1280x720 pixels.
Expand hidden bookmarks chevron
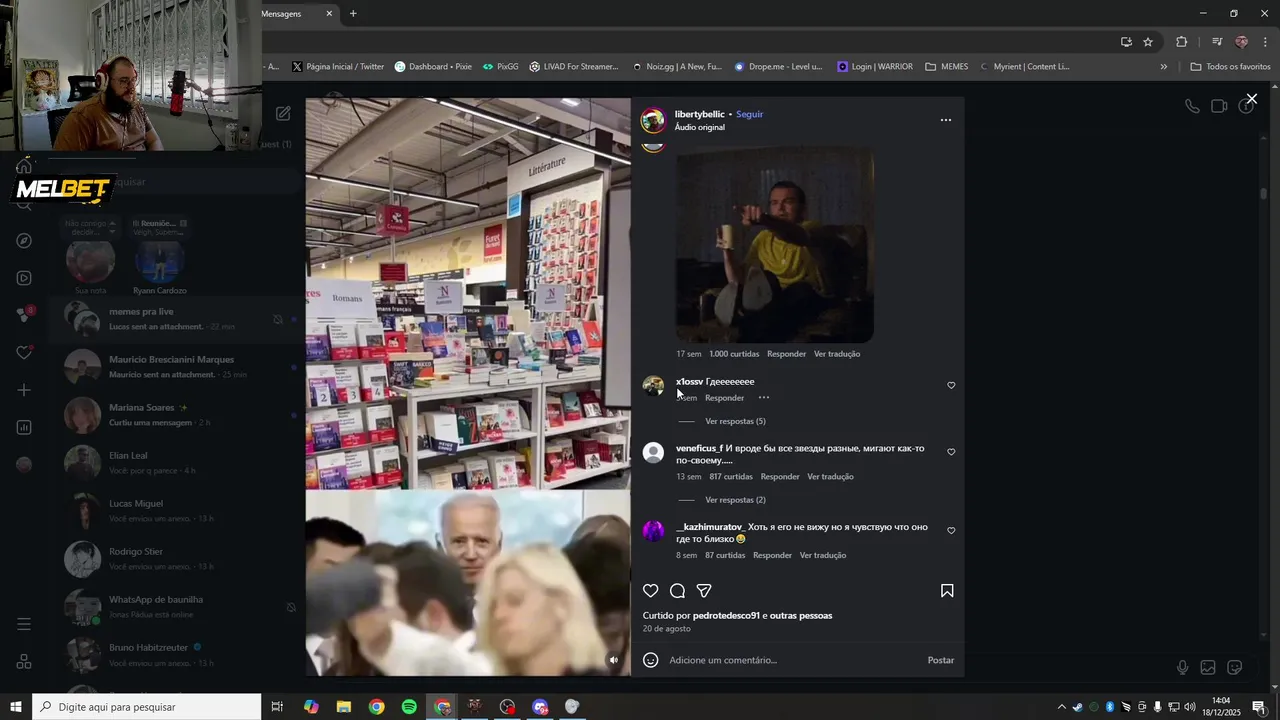1163,67
